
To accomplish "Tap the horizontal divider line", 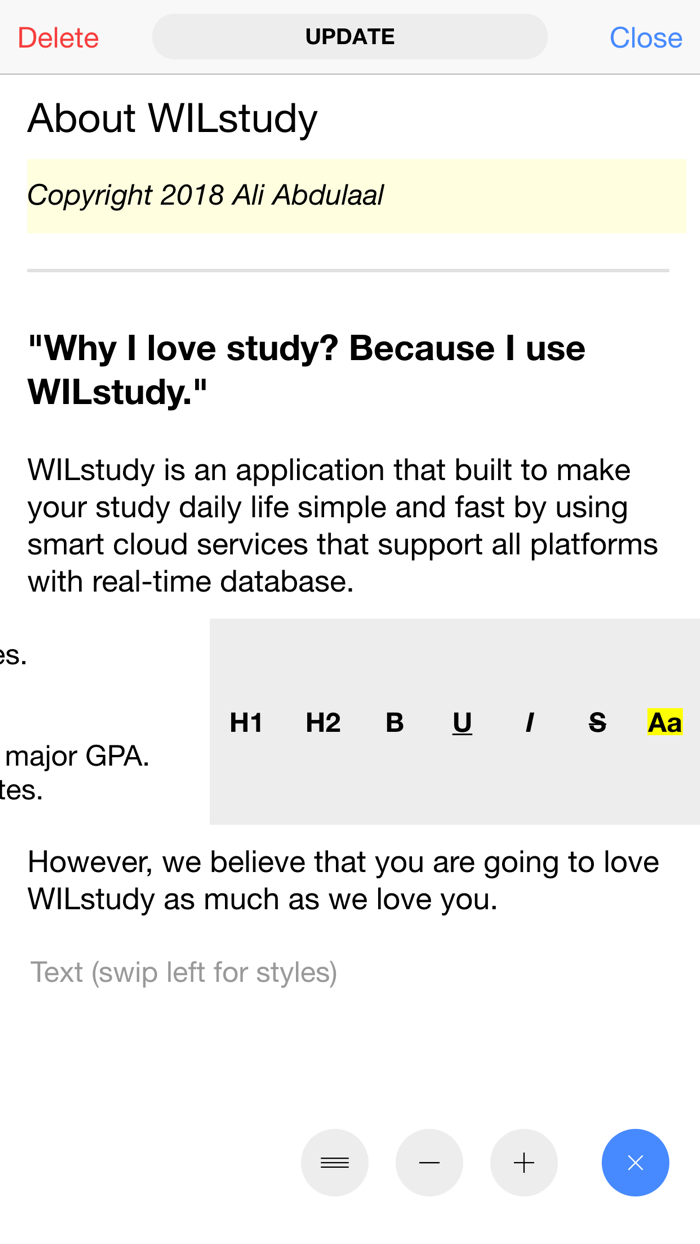I will tap(350, 268).
